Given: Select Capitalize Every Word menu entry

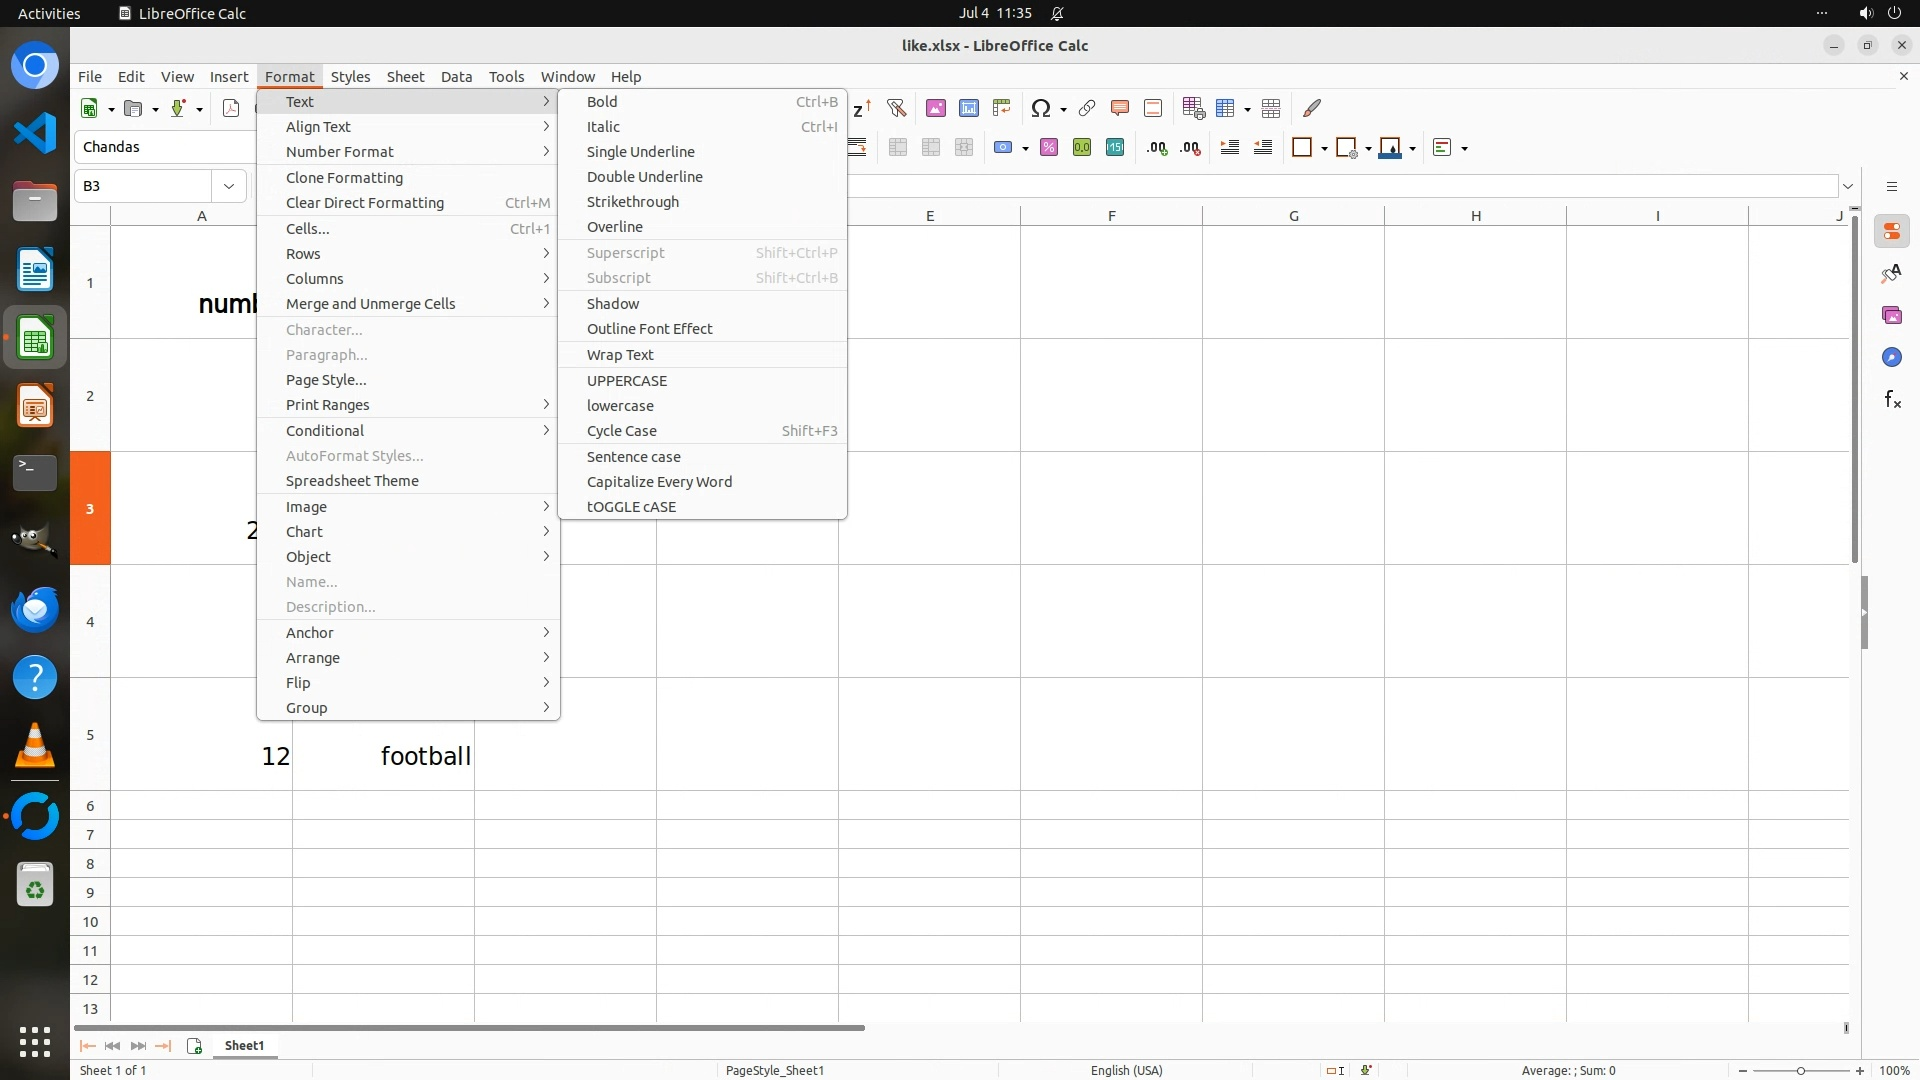Looking at the screenshot, I should pyautogui.click(x=659, y=482).
